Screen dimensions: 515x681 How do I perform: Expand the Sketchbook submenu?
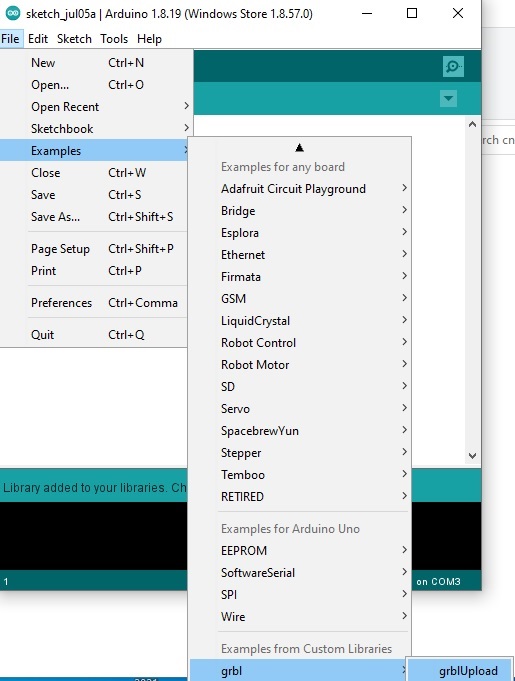(96, 129)
